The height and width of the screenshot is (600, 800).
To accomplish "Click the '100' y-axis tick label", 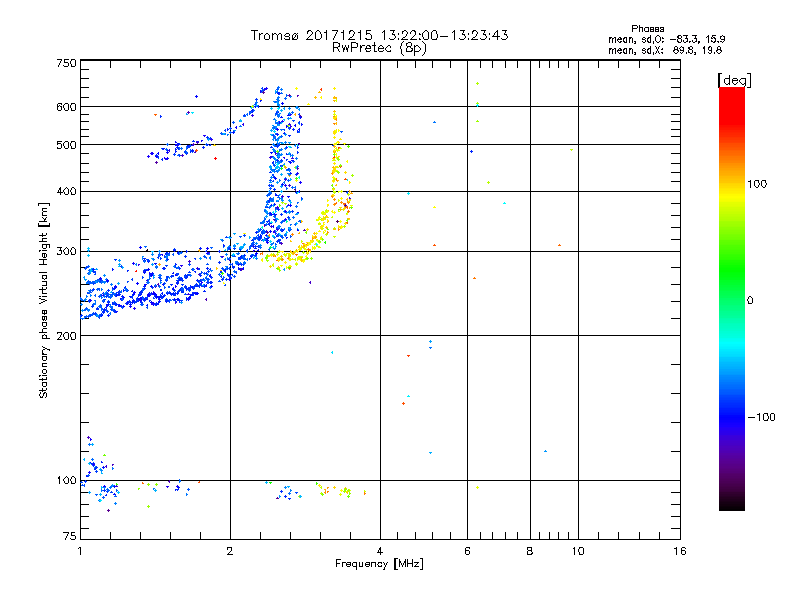I will pyautogui.click(x=66, y=481).
